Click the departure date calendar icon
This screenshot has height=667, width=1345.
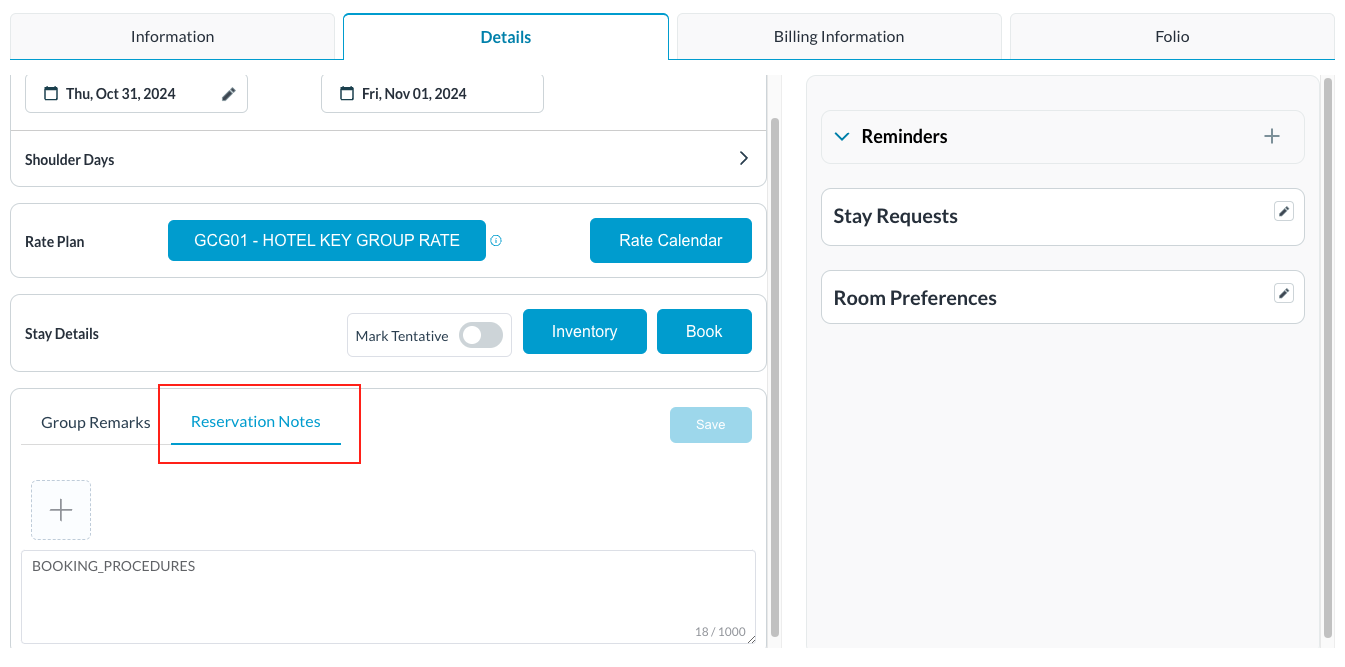[x=347, y=94]
